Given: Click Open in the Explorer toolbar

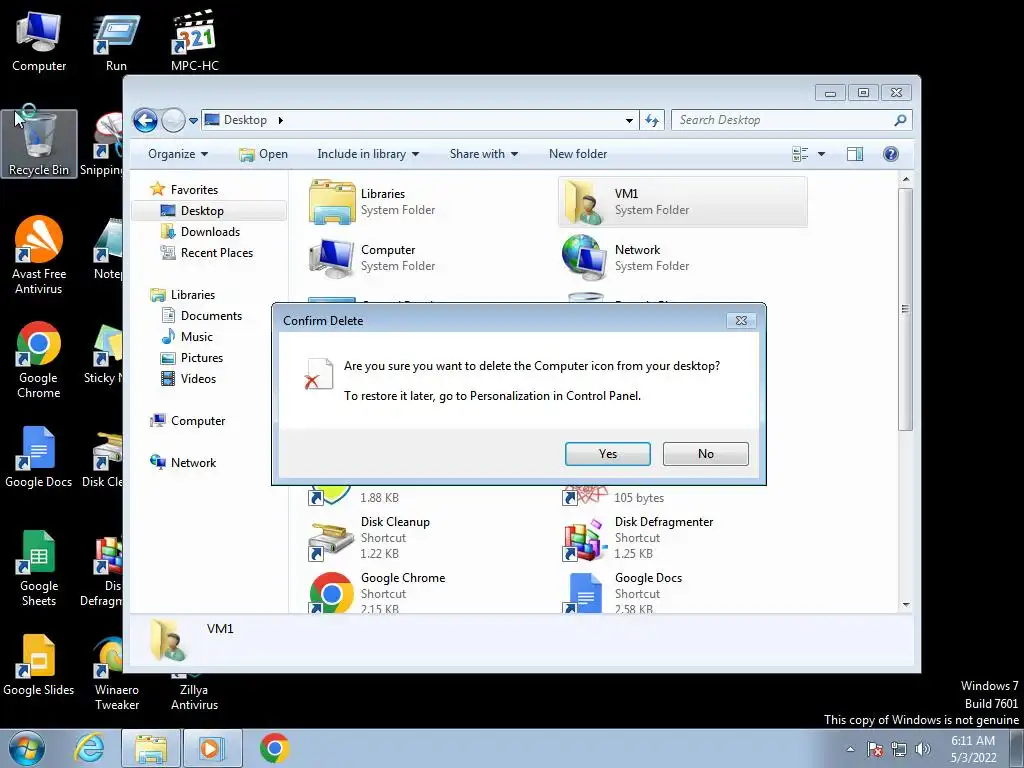Looking at the screenshot, I should pos(263,154).
